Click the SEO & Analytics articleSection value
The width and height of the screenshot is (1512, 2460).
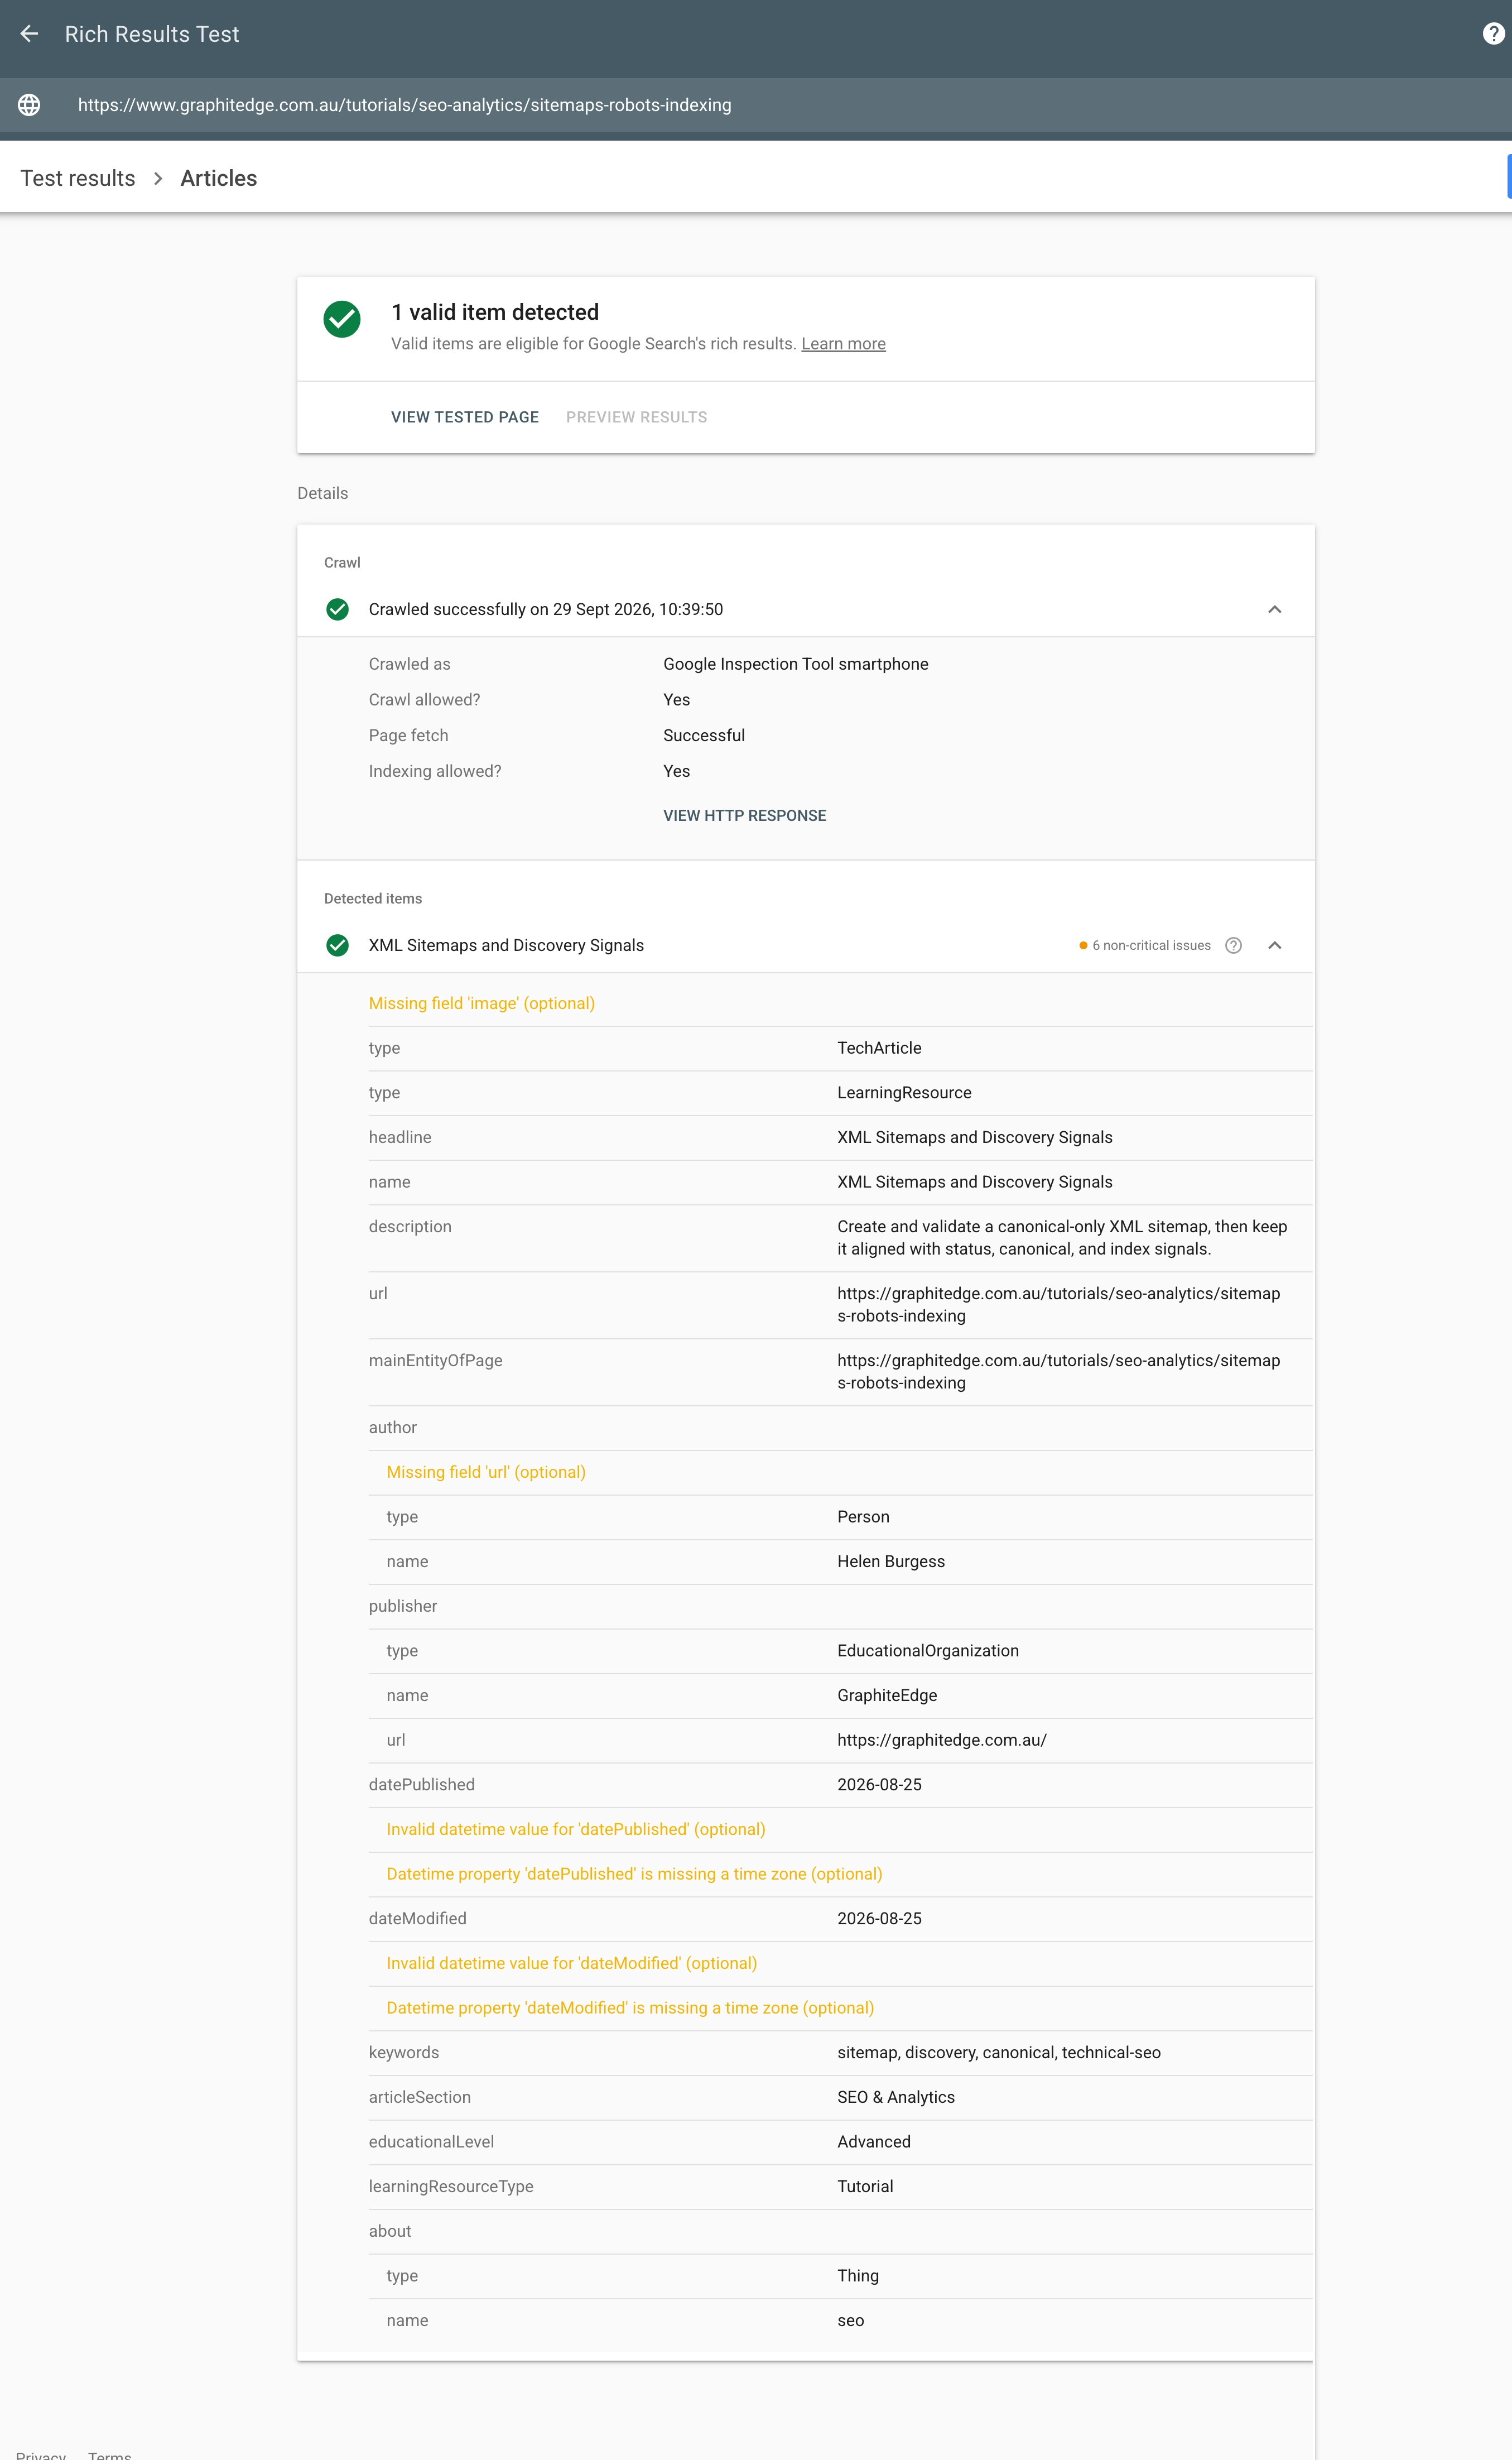click(x=896, y=2097)
